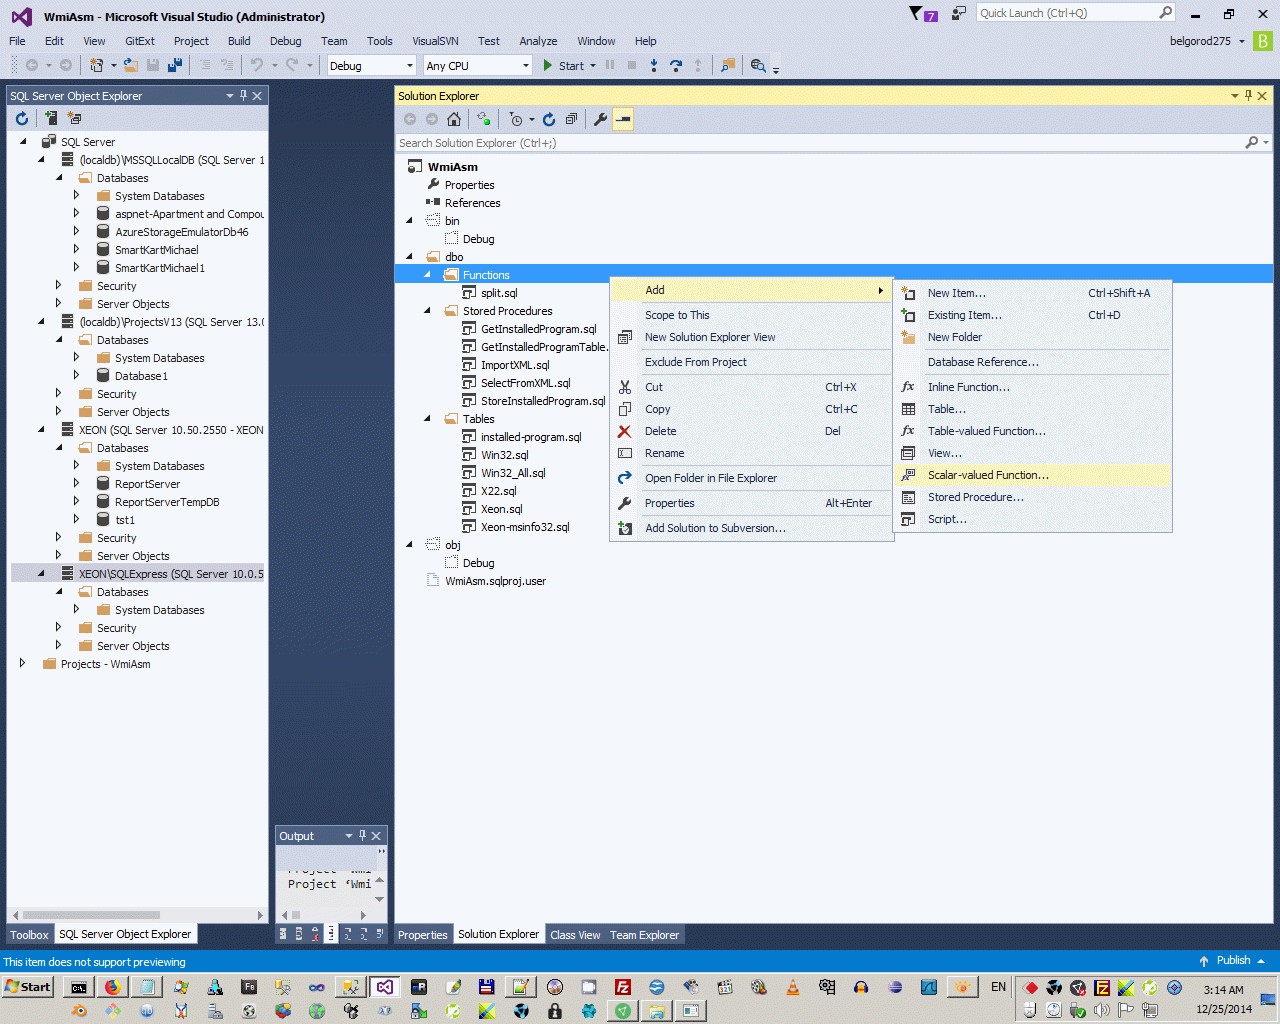Choose Add Solution to Subversion
The image size is (1280, 1024).
pos(751,528)
